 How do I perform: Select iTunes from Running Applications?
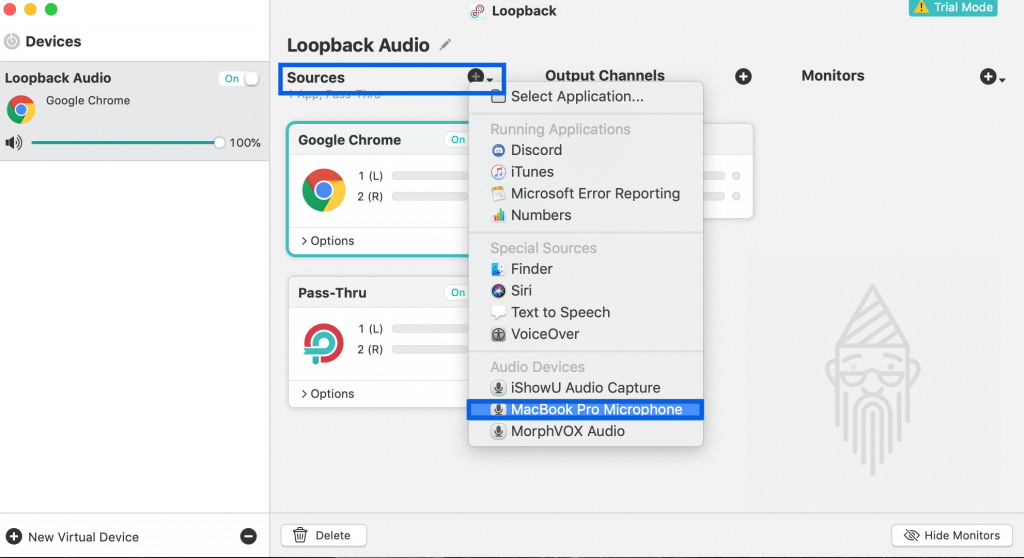pyautogui.click(x=586, y=172)
